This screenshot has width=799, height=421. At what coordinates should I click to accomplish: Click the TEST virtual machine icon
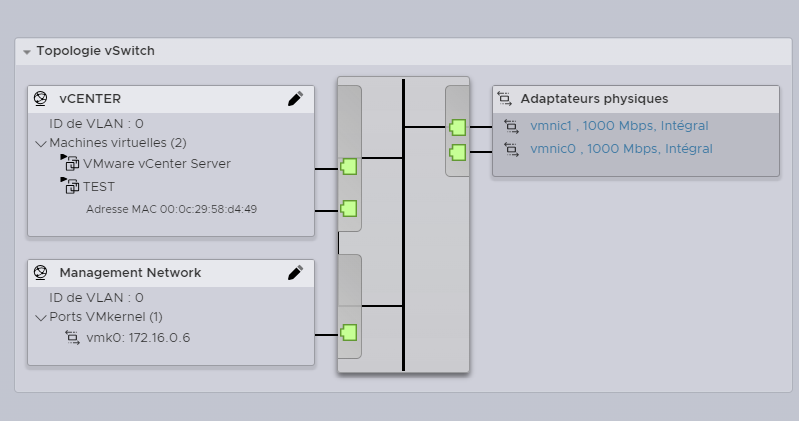tap(70, 186)
